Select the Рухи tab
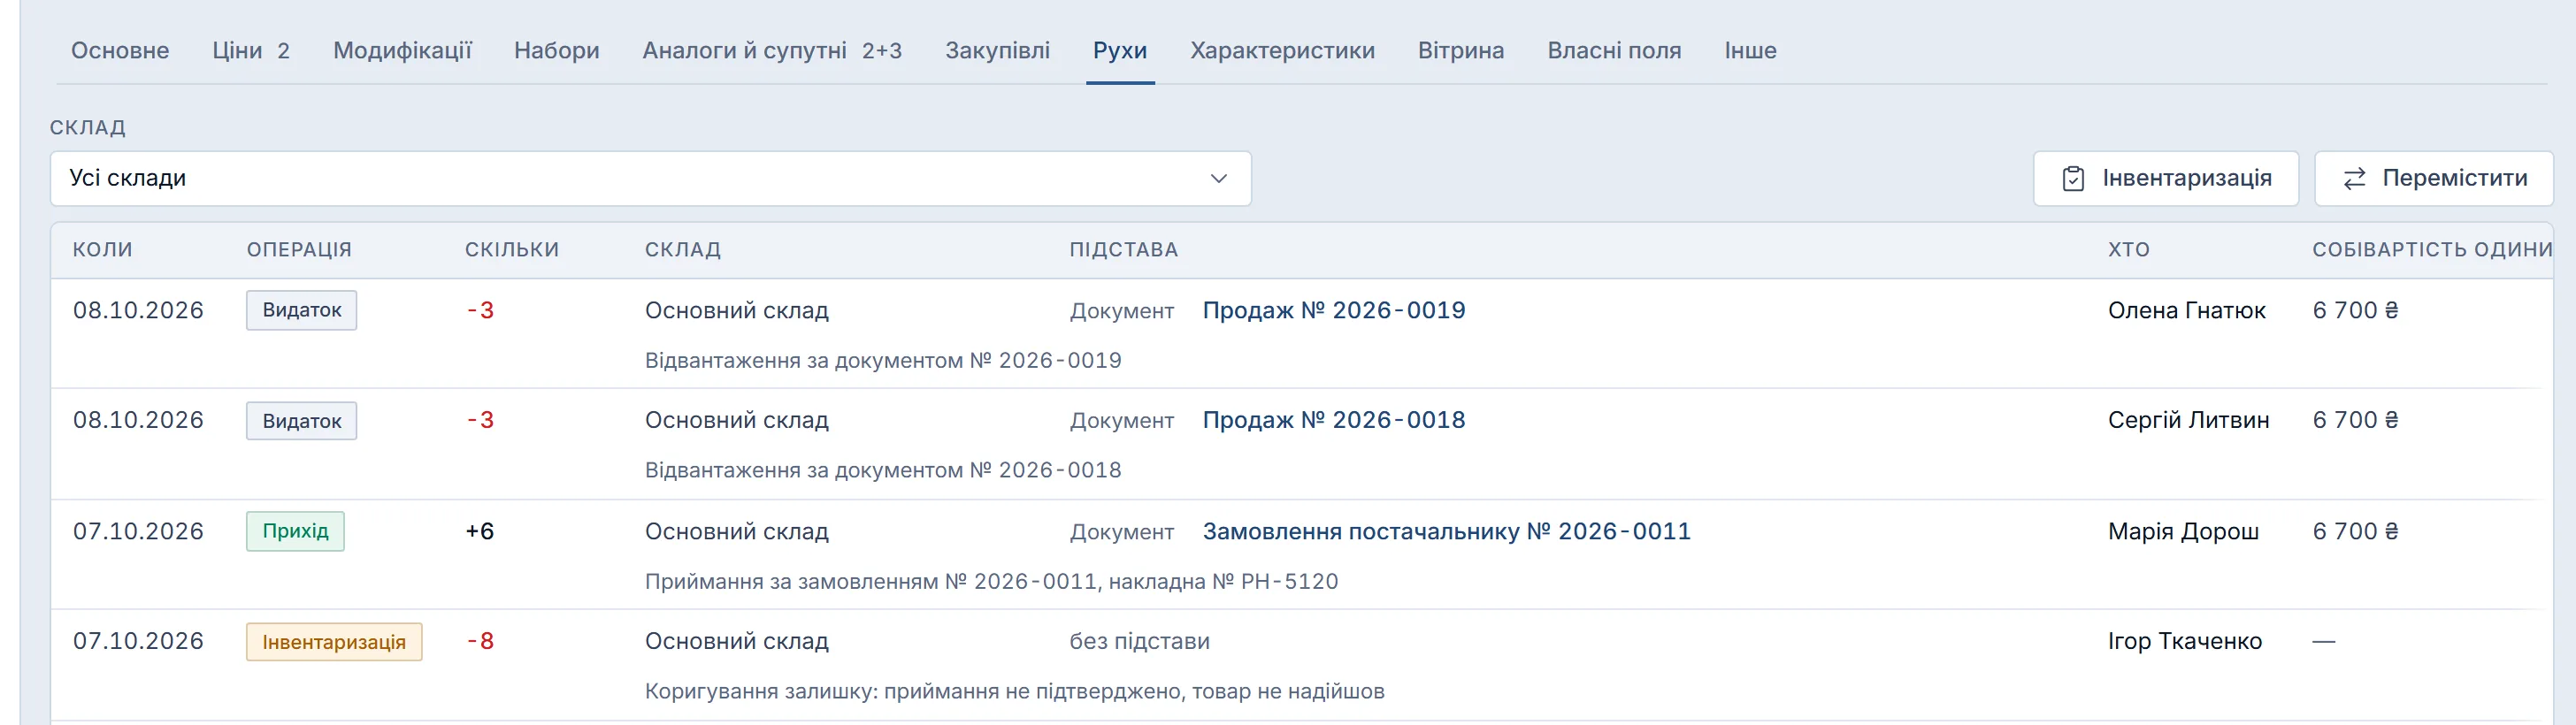2576x725 pixels. click(1120, 51)
